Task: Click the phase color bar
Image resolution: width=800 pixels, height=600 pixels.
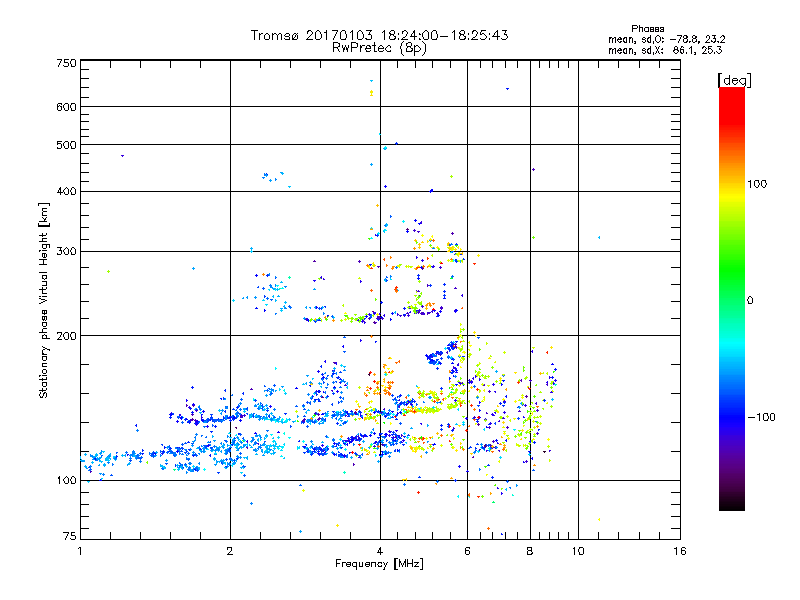Action: [x=732, y=298]
